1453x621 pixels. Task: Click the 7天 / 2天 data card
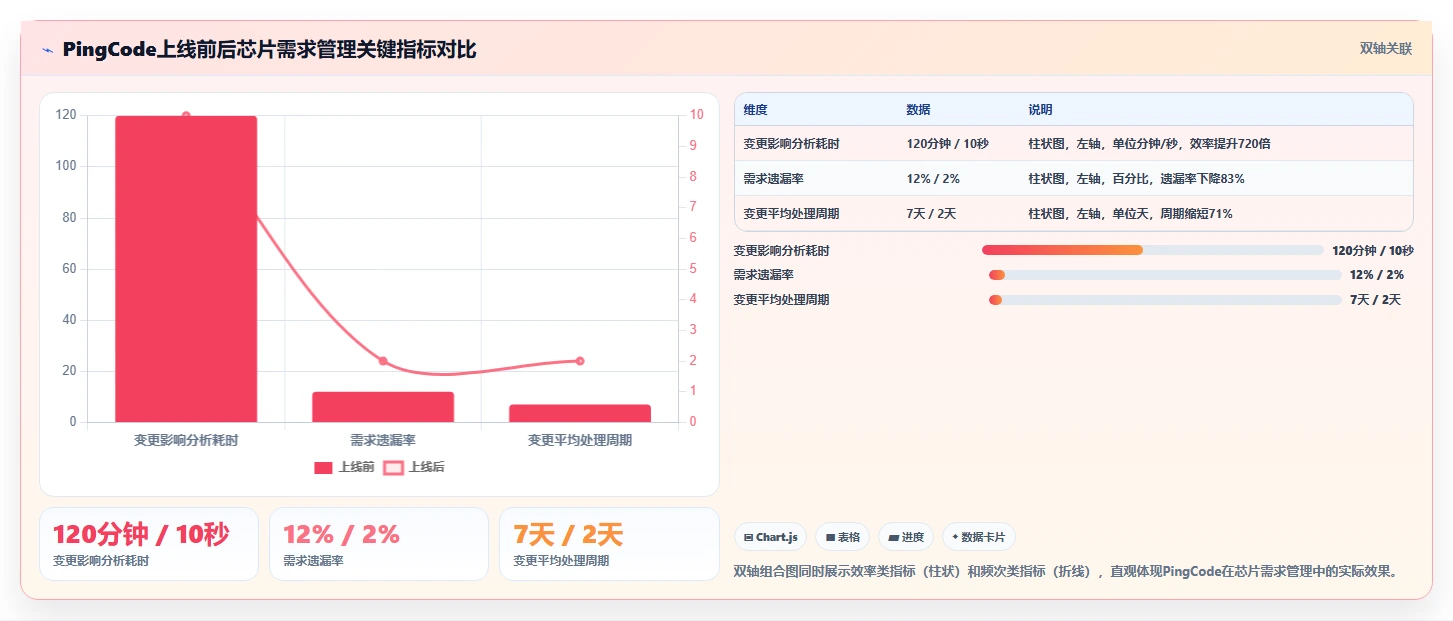[x=609, y=544]
